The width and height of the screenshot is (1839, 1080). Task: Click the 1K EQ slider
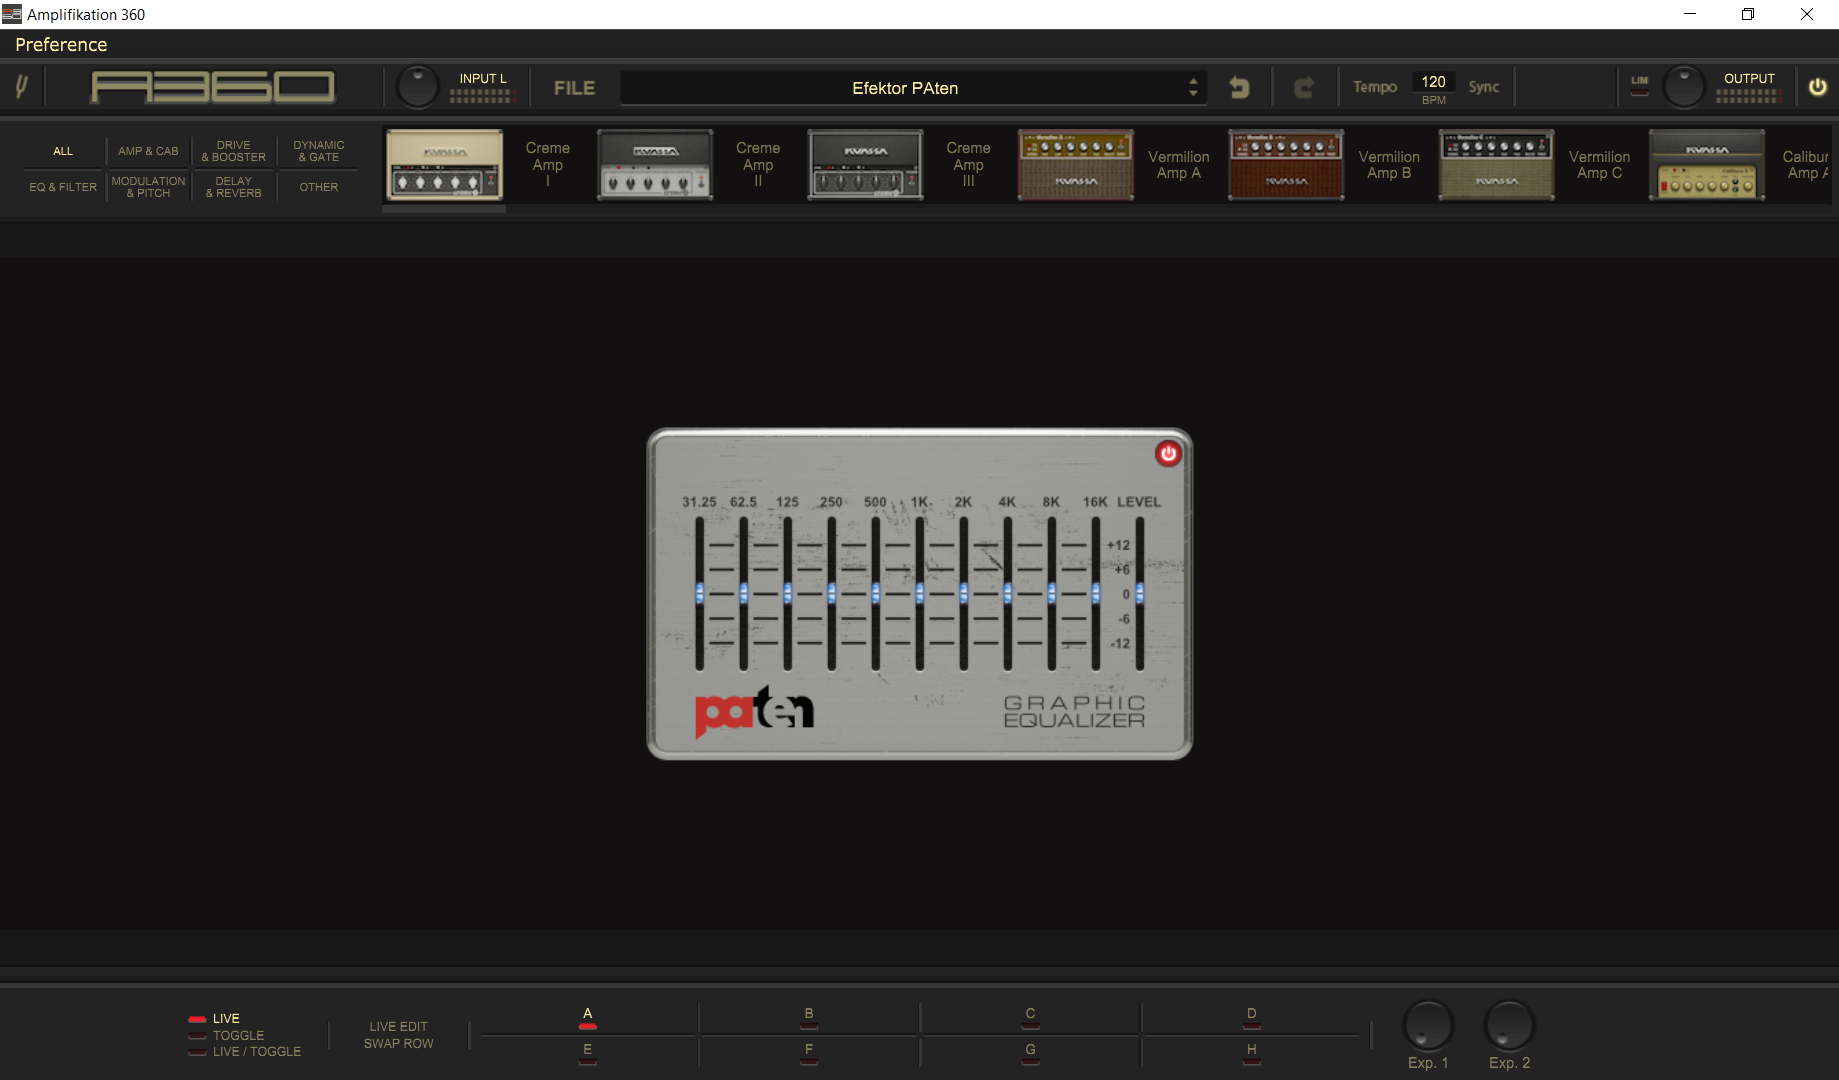(x=919, y=593)
